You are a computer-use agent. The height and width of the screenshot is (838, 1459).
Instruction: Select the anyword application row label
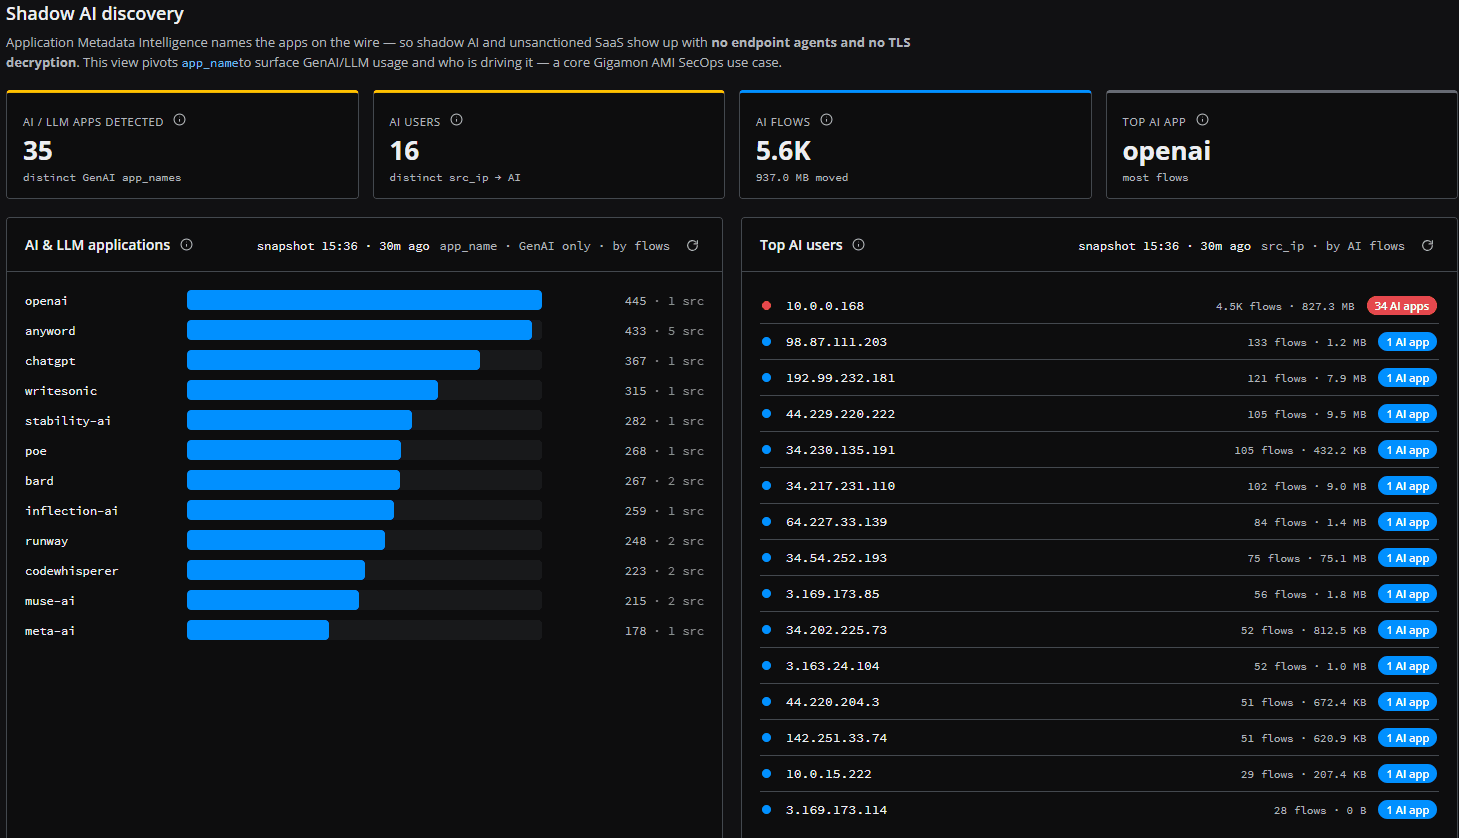[x=50, y=331]
